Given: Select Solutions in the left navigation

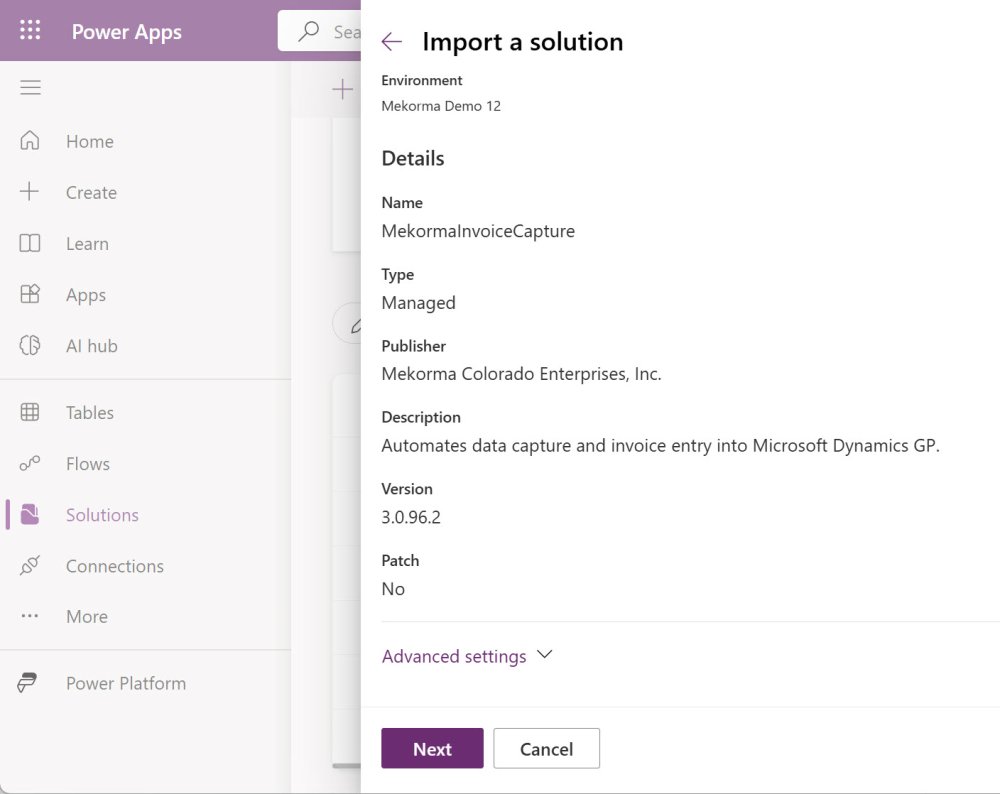Looking at the screenshot, I should (x=102, y=515).
